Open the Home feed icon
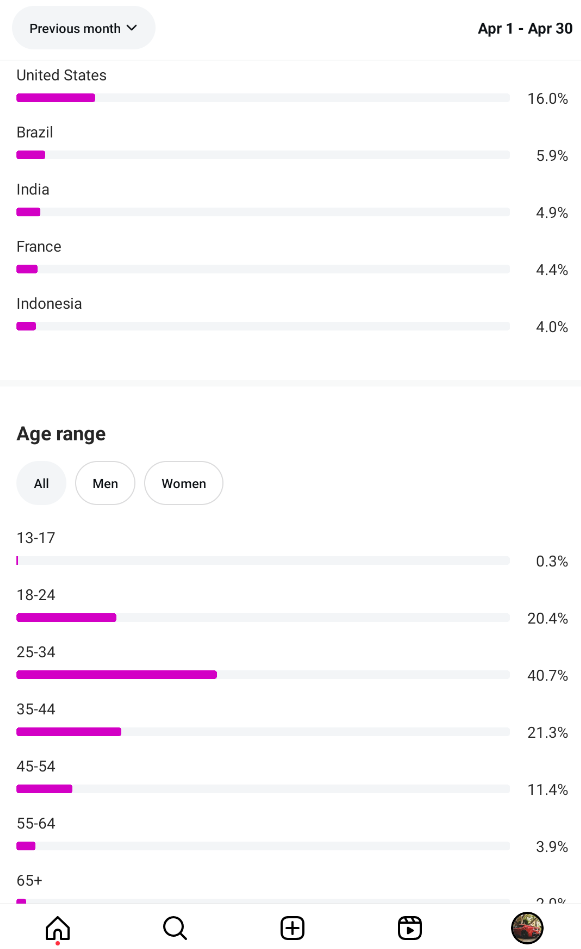Image resolution: width=581 pixels, height=949 pixels. pyautogui.click(x=58, y=928)
